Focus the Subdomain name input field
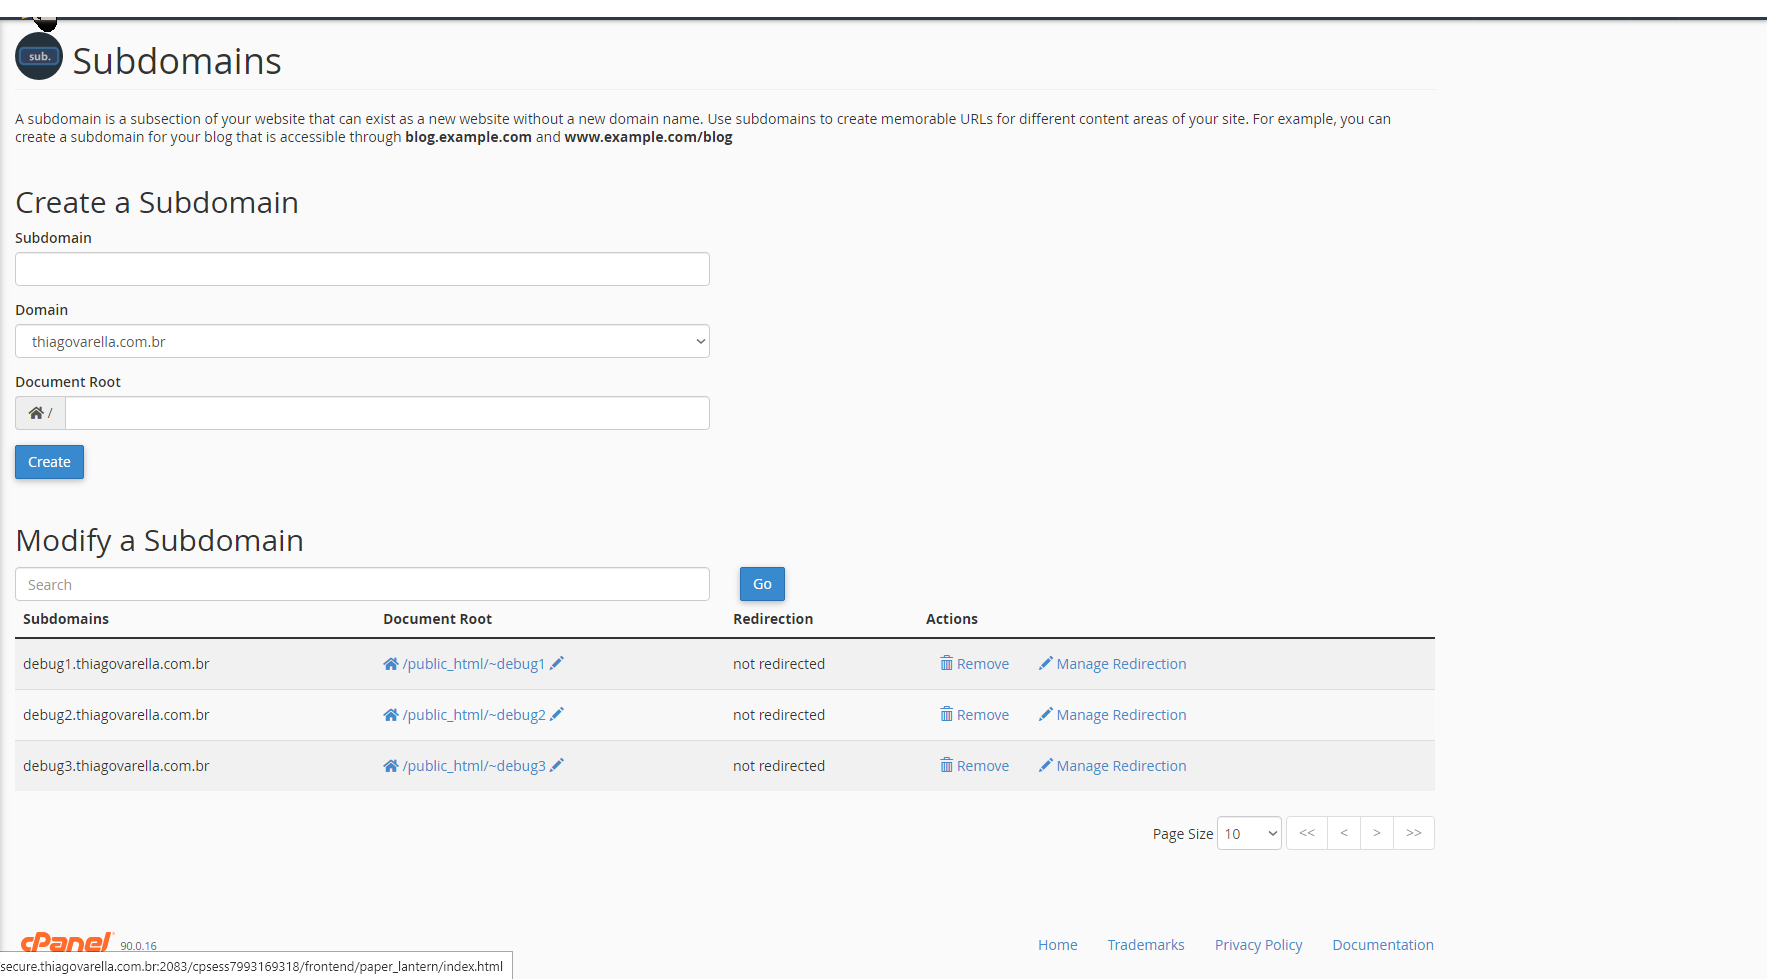This screenshot has width=1767, height=979. 362,269
